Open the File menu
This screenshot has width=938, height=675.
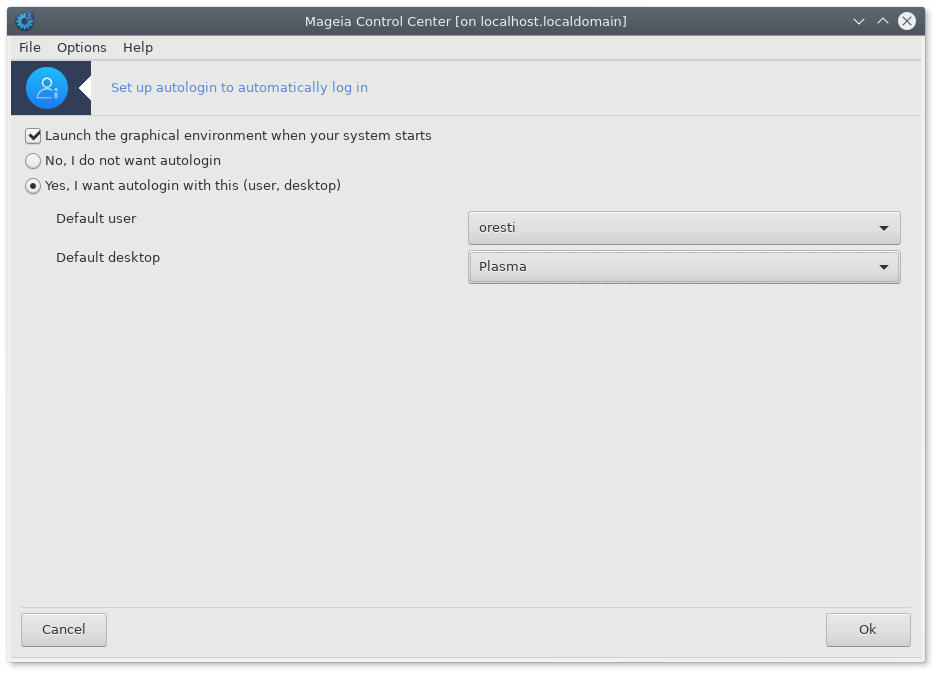click(30, 47)
